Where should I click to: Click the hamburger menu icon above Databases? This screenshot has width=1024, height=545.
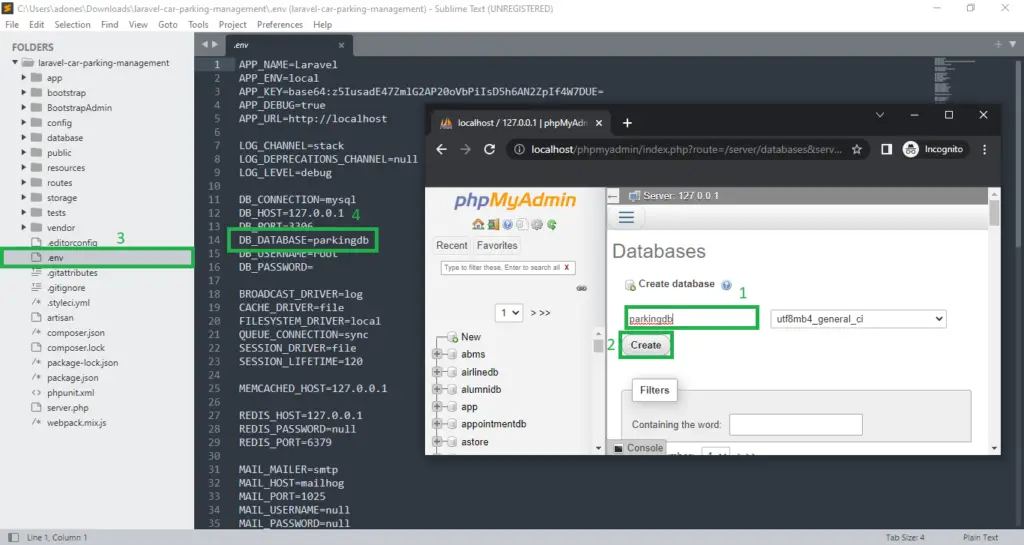pyautogui.click(x=626, y=217)
